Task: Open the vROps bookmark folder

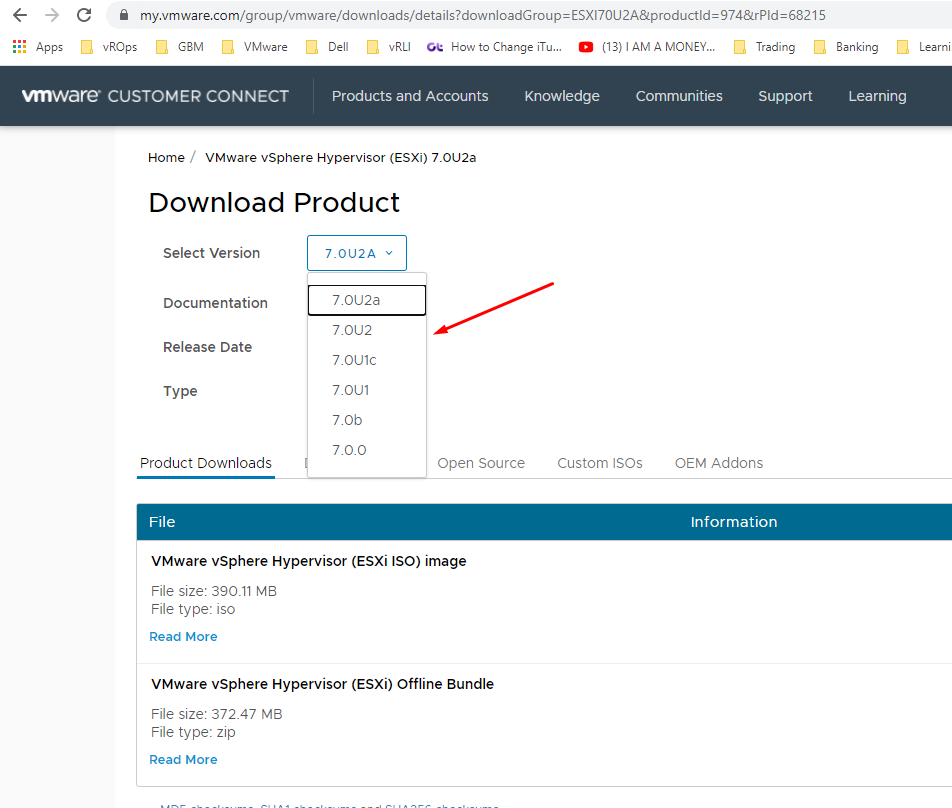Action: (109, 47)
